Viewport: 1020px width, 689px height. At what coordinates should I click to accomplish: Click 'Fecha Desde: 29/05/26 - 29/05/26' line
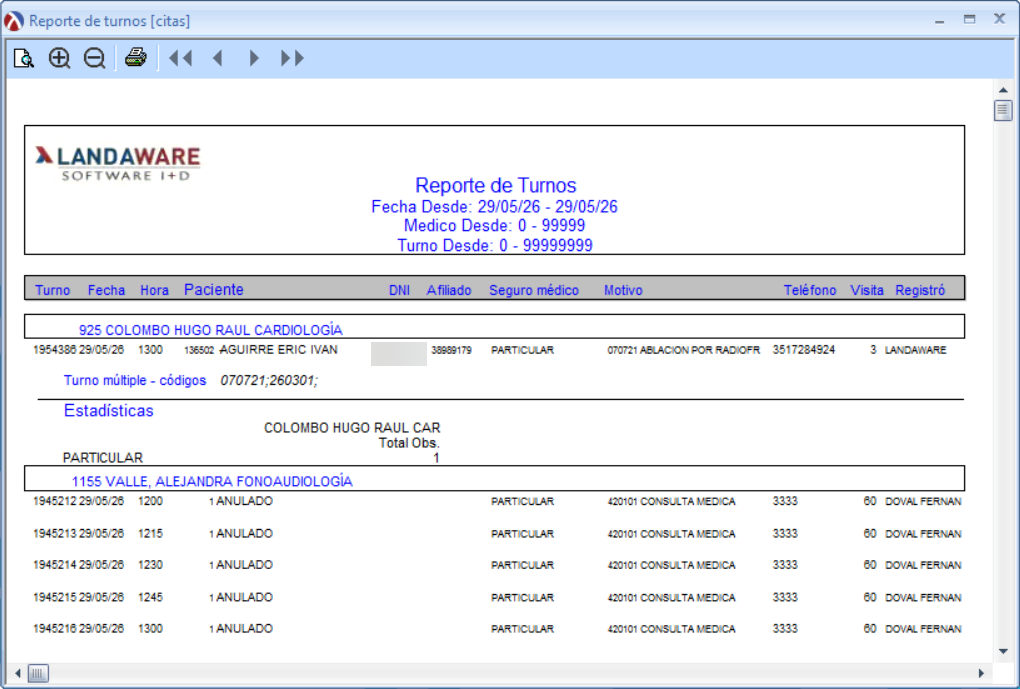tap(494, 207)
